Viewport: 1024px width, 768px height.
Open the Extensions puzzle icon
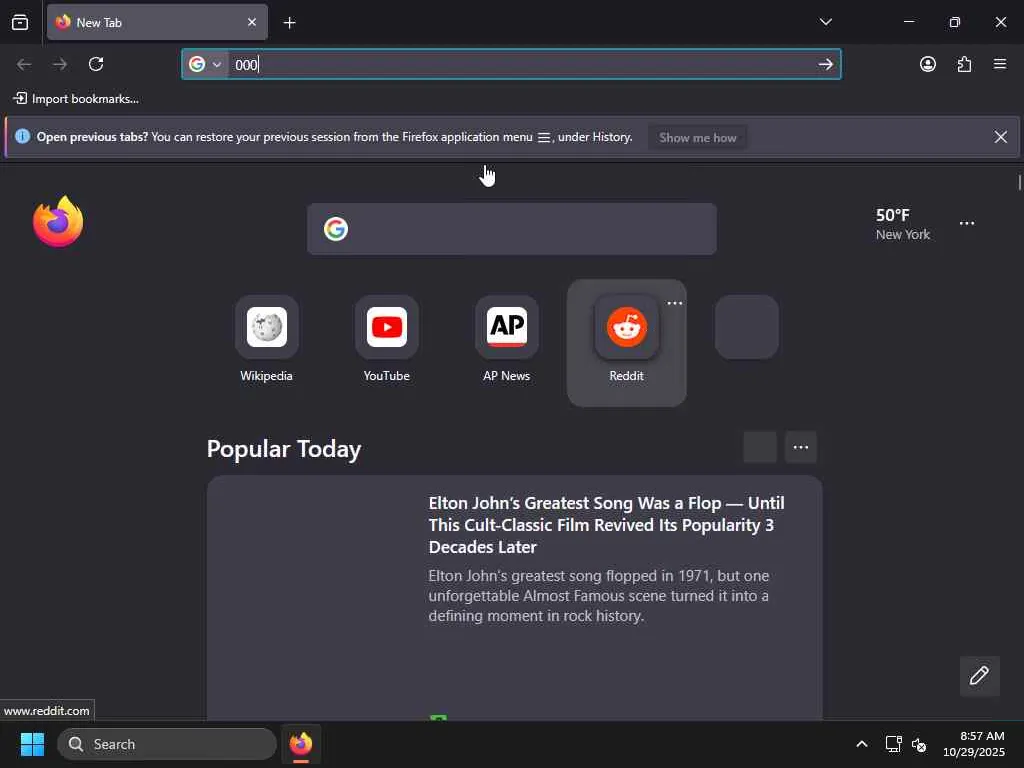tap(964, 64)
